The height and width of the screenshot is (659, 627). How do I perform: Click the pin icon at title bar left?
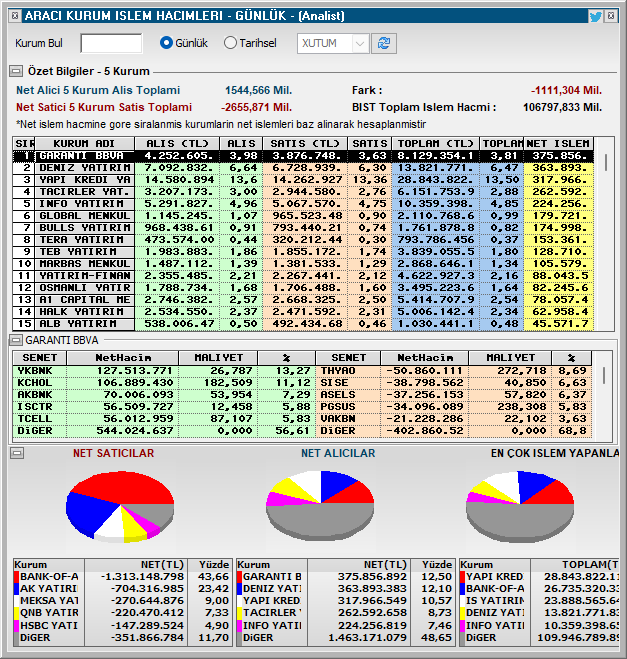coord(15,16)
